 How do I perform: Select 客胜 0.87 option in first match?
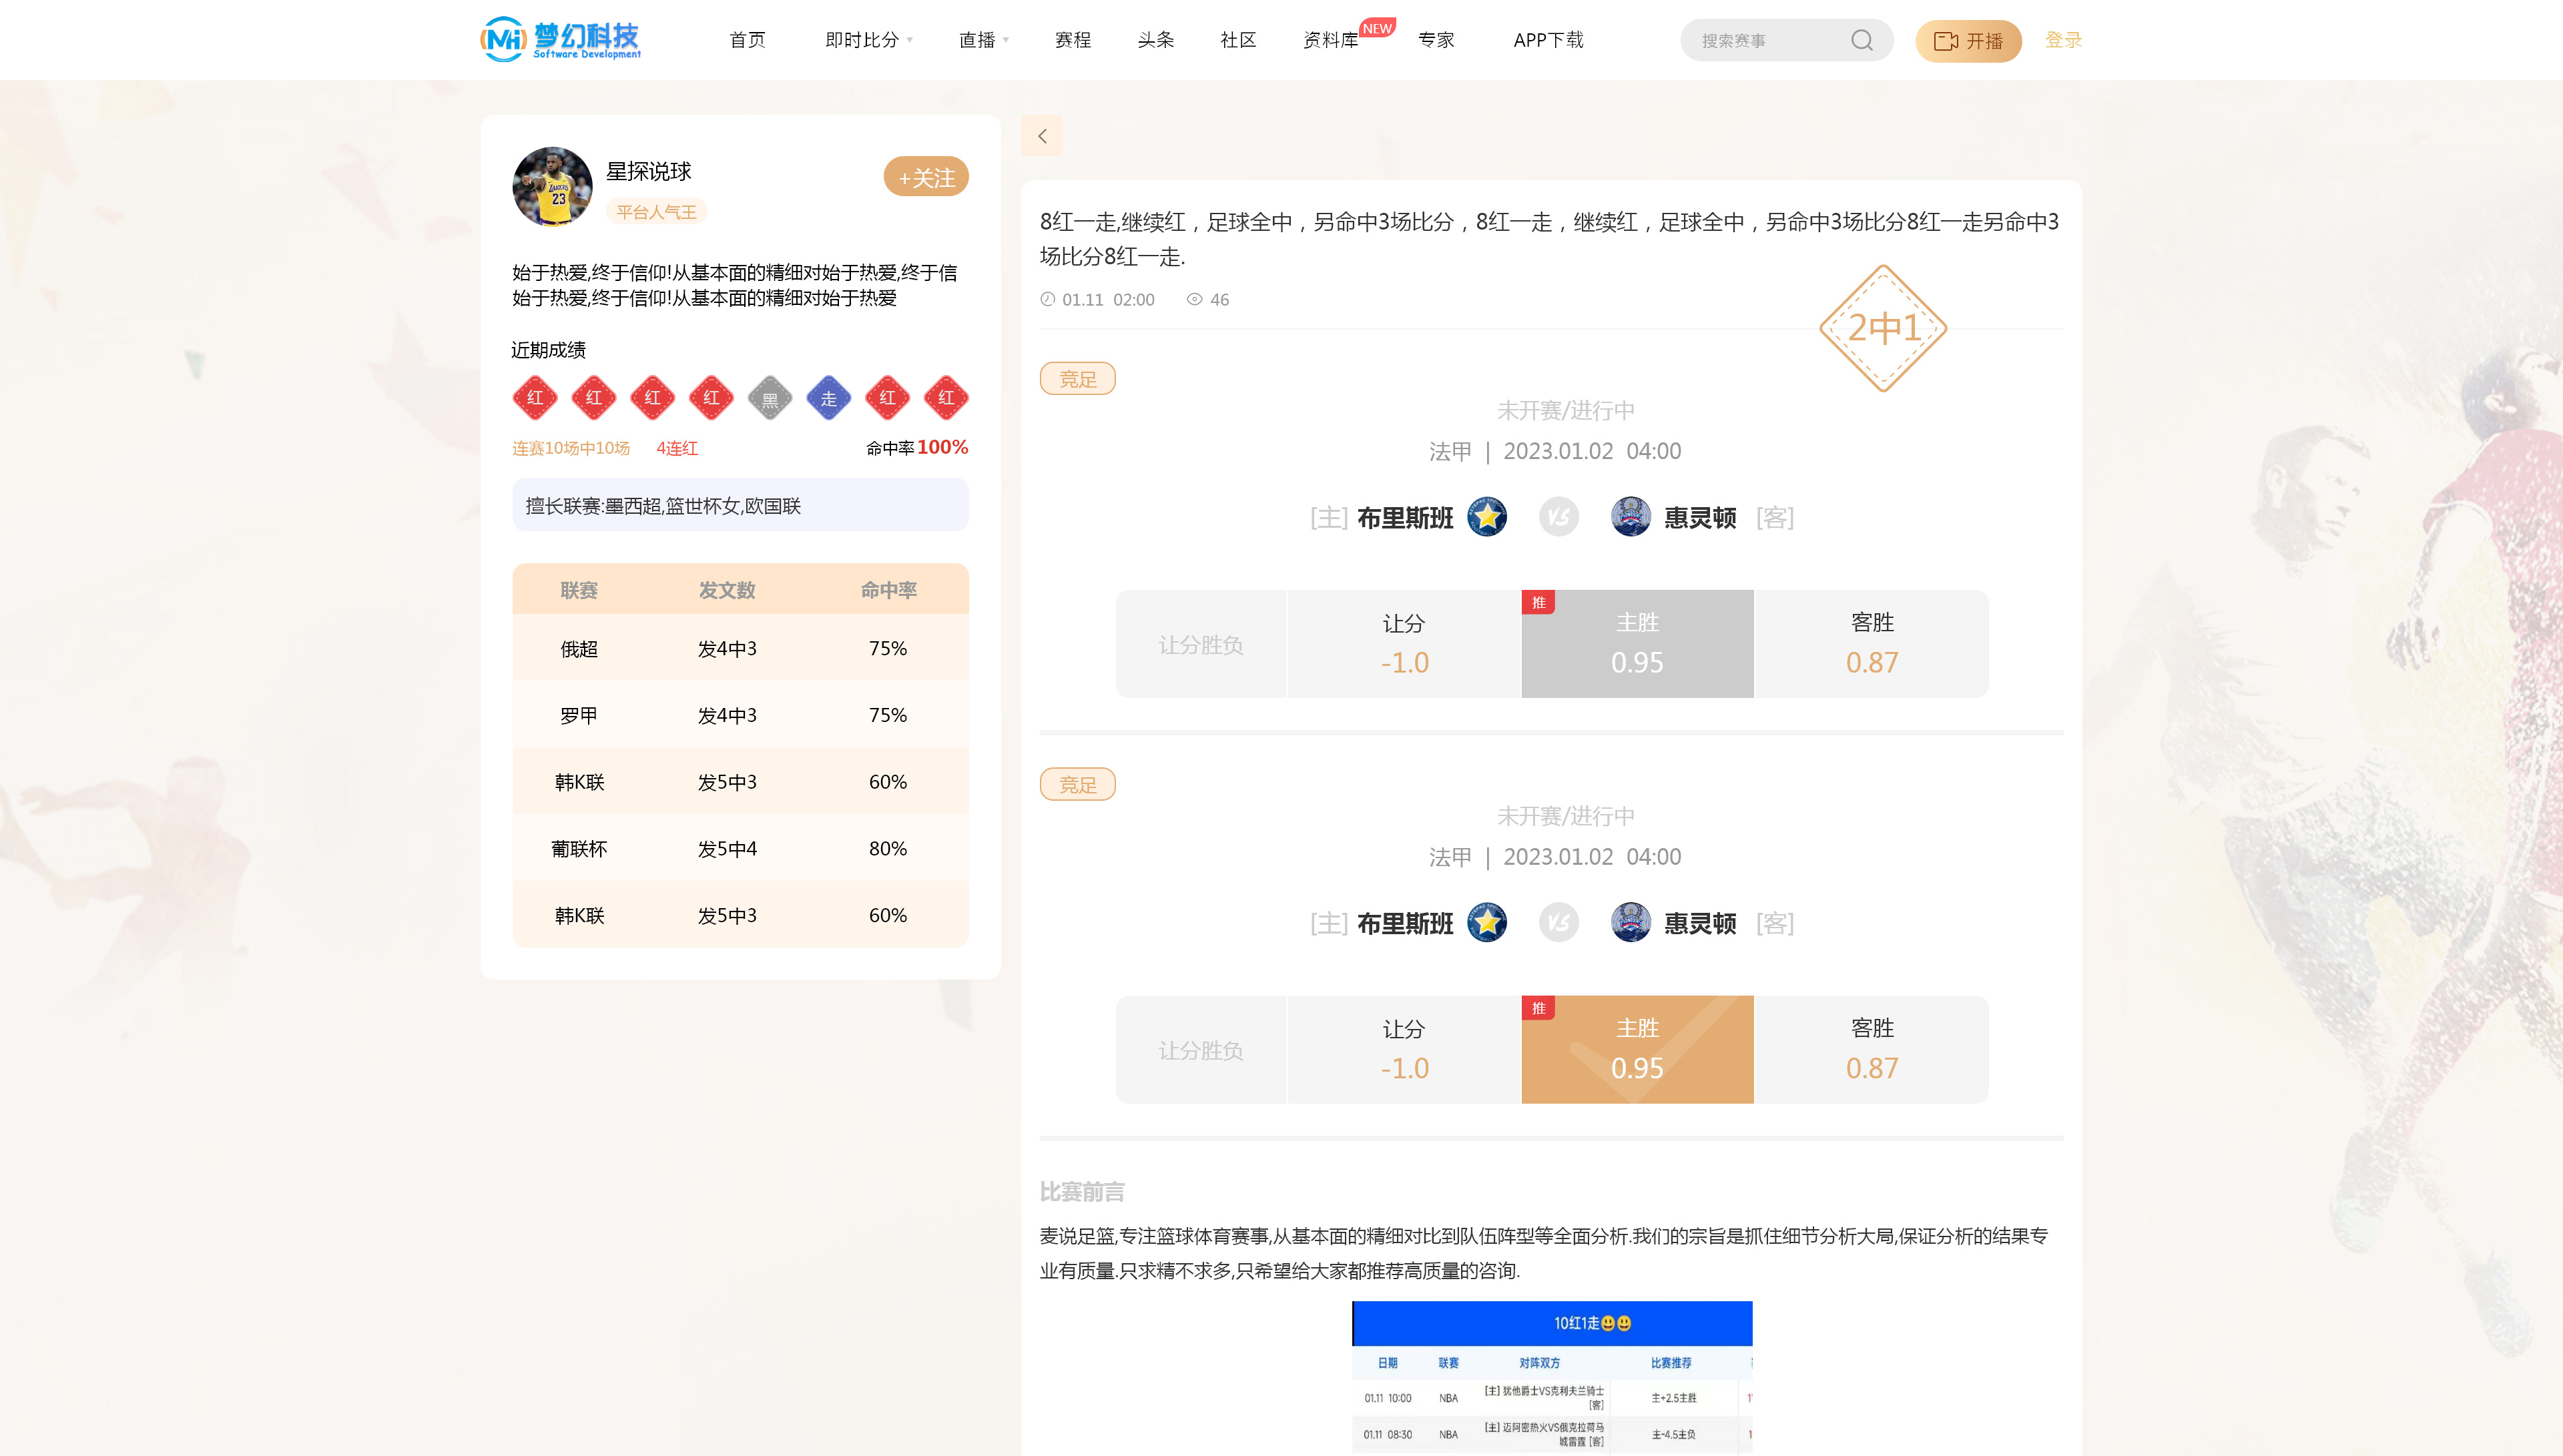[x=1872, y=644]
